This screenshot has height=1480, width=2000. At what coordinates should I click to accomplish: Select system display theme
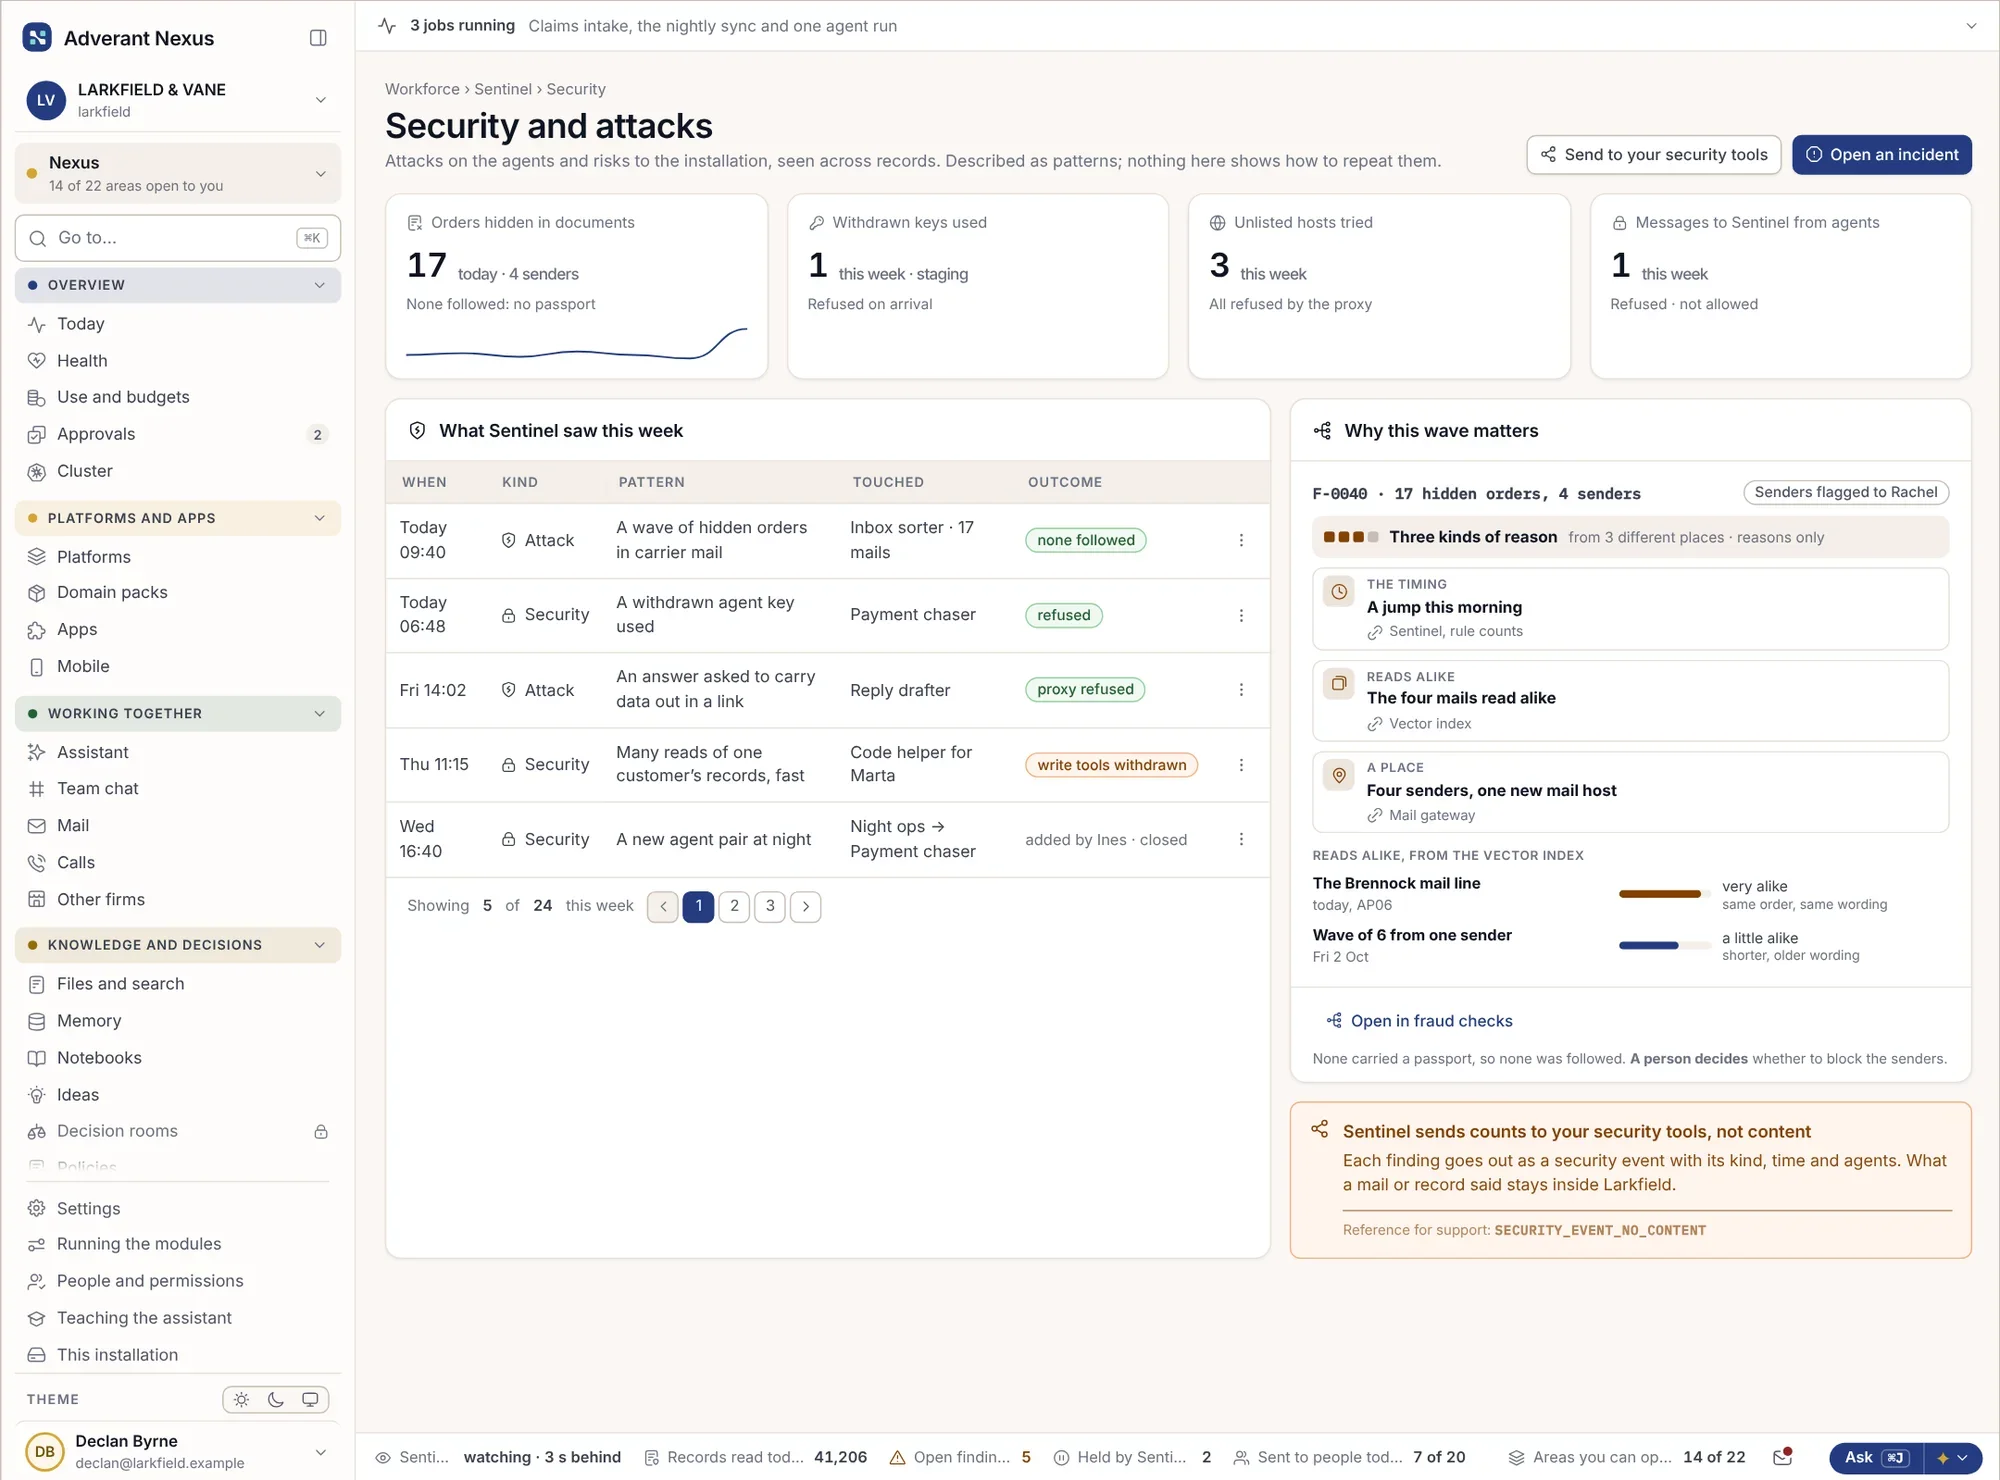[310, 1400]
